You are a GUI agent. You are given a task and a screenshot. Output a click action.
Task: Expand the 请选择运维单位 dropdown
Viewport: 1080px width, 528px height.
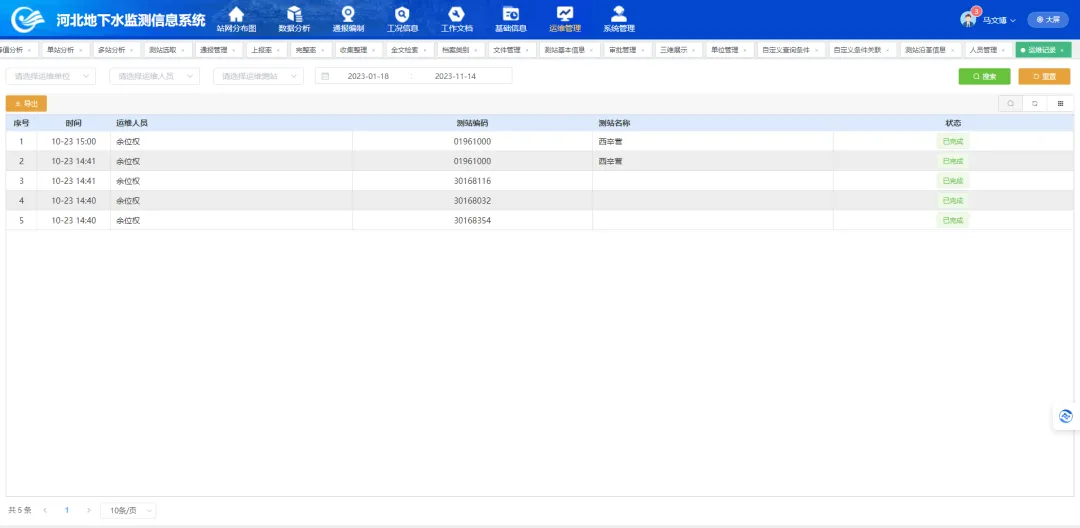tap(48, 76)
